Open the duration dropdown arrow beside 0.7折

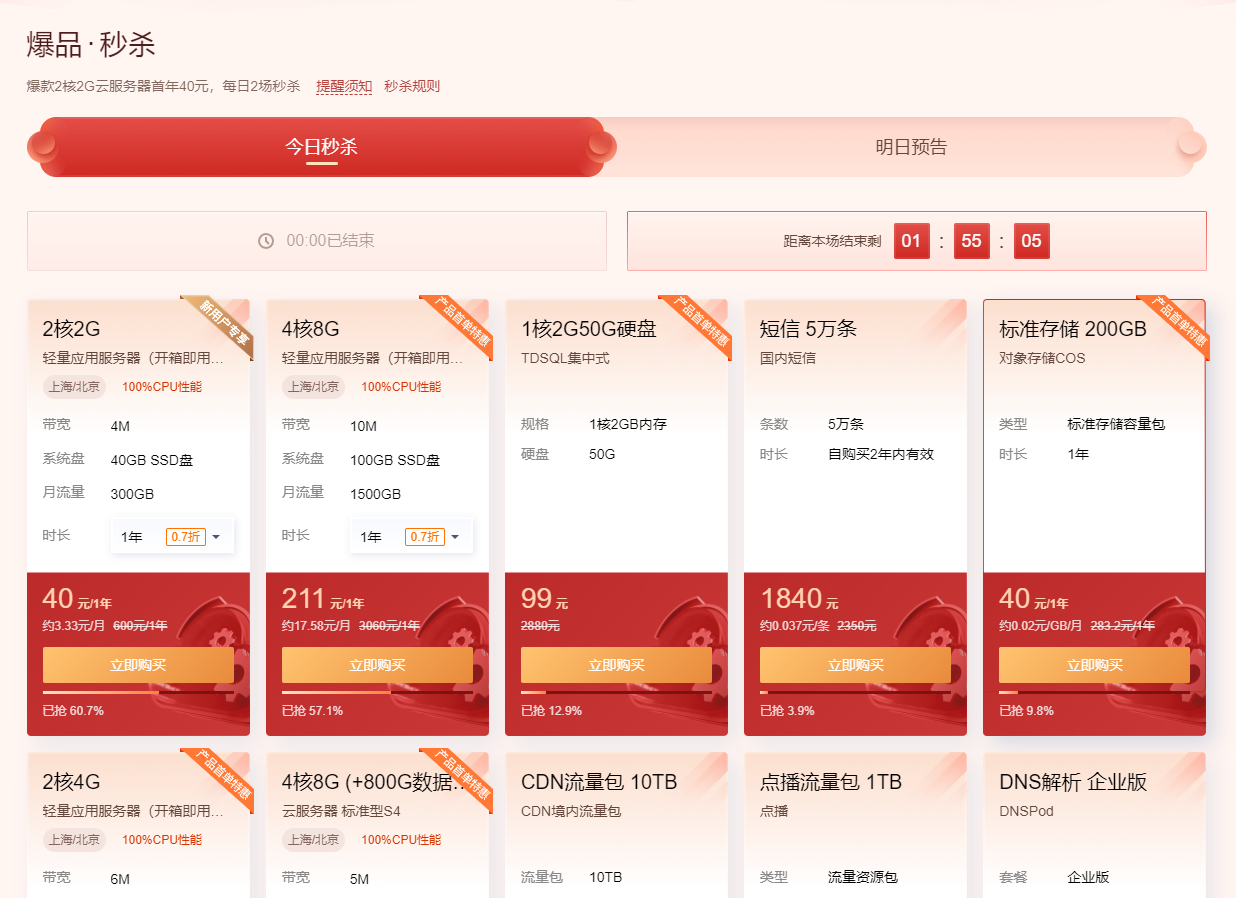pos(216,536)
